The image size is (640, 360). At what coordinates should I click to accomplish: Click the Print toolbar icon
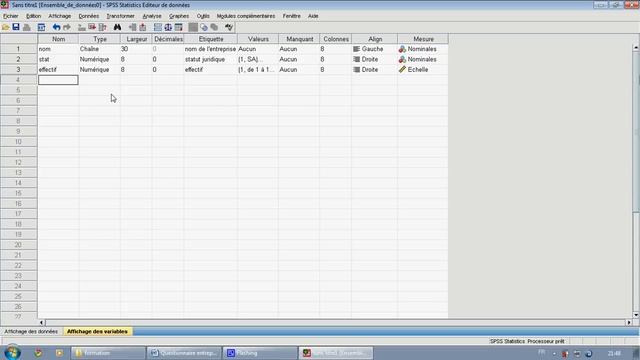click(27, 27)
